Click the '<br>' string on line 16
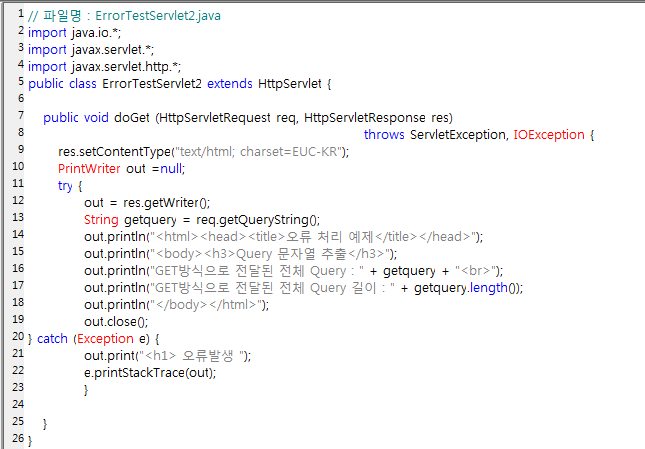The image size is (645, 449). pos(476,271)
